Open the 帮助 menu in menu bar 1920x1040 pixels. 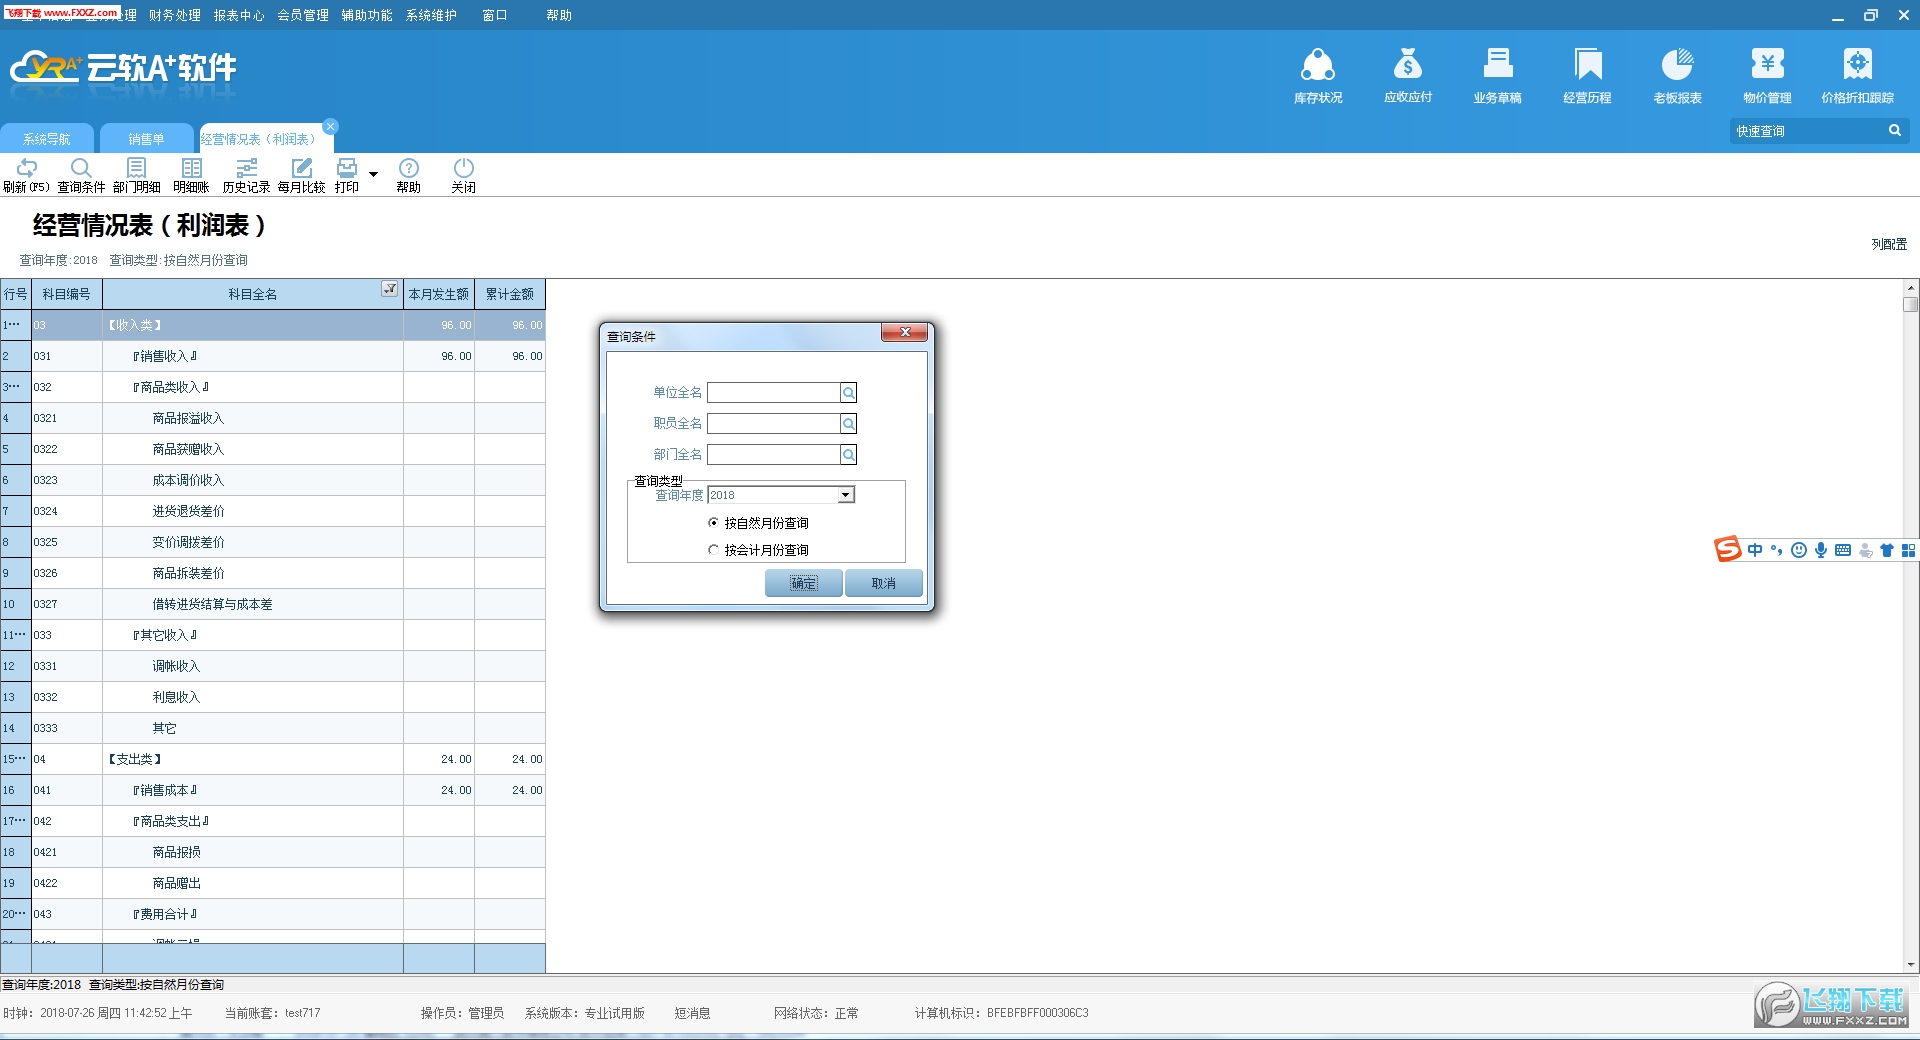click(x=558, y=15)
